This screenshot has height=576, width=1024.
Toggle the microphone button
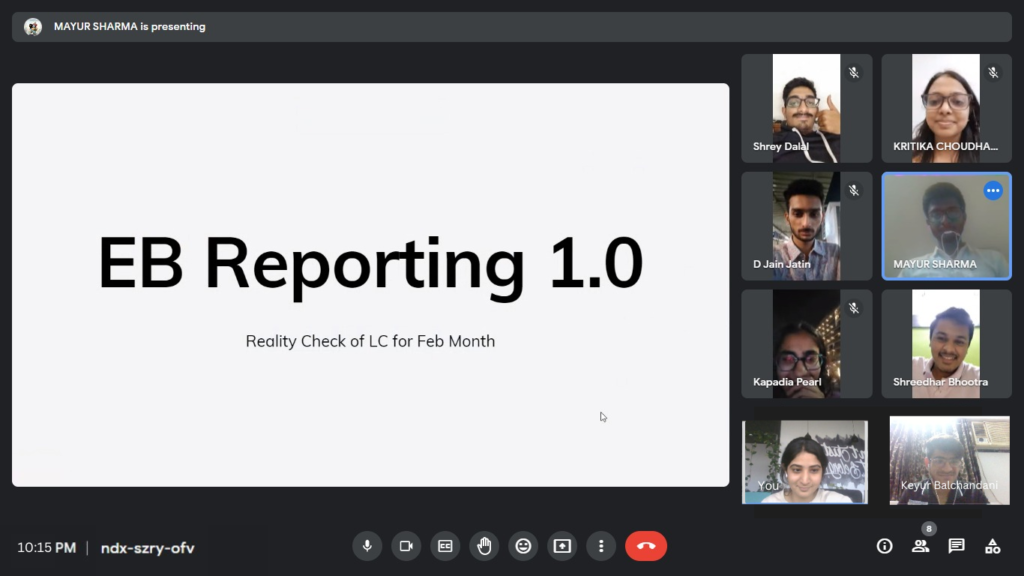click(367, 546)
